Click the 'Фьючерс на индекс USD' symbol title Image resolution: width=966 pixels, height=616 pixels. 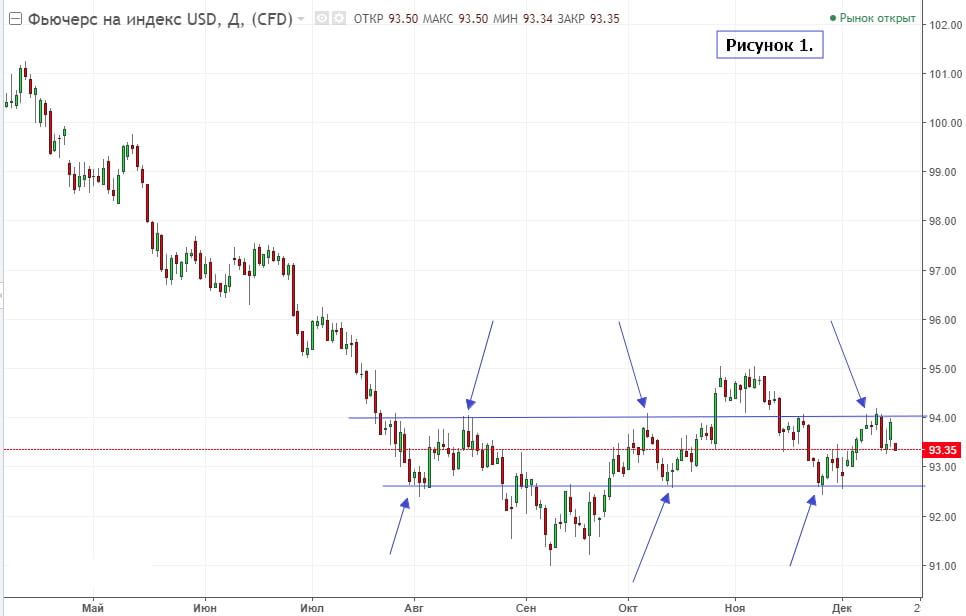(x=112, y=19)
